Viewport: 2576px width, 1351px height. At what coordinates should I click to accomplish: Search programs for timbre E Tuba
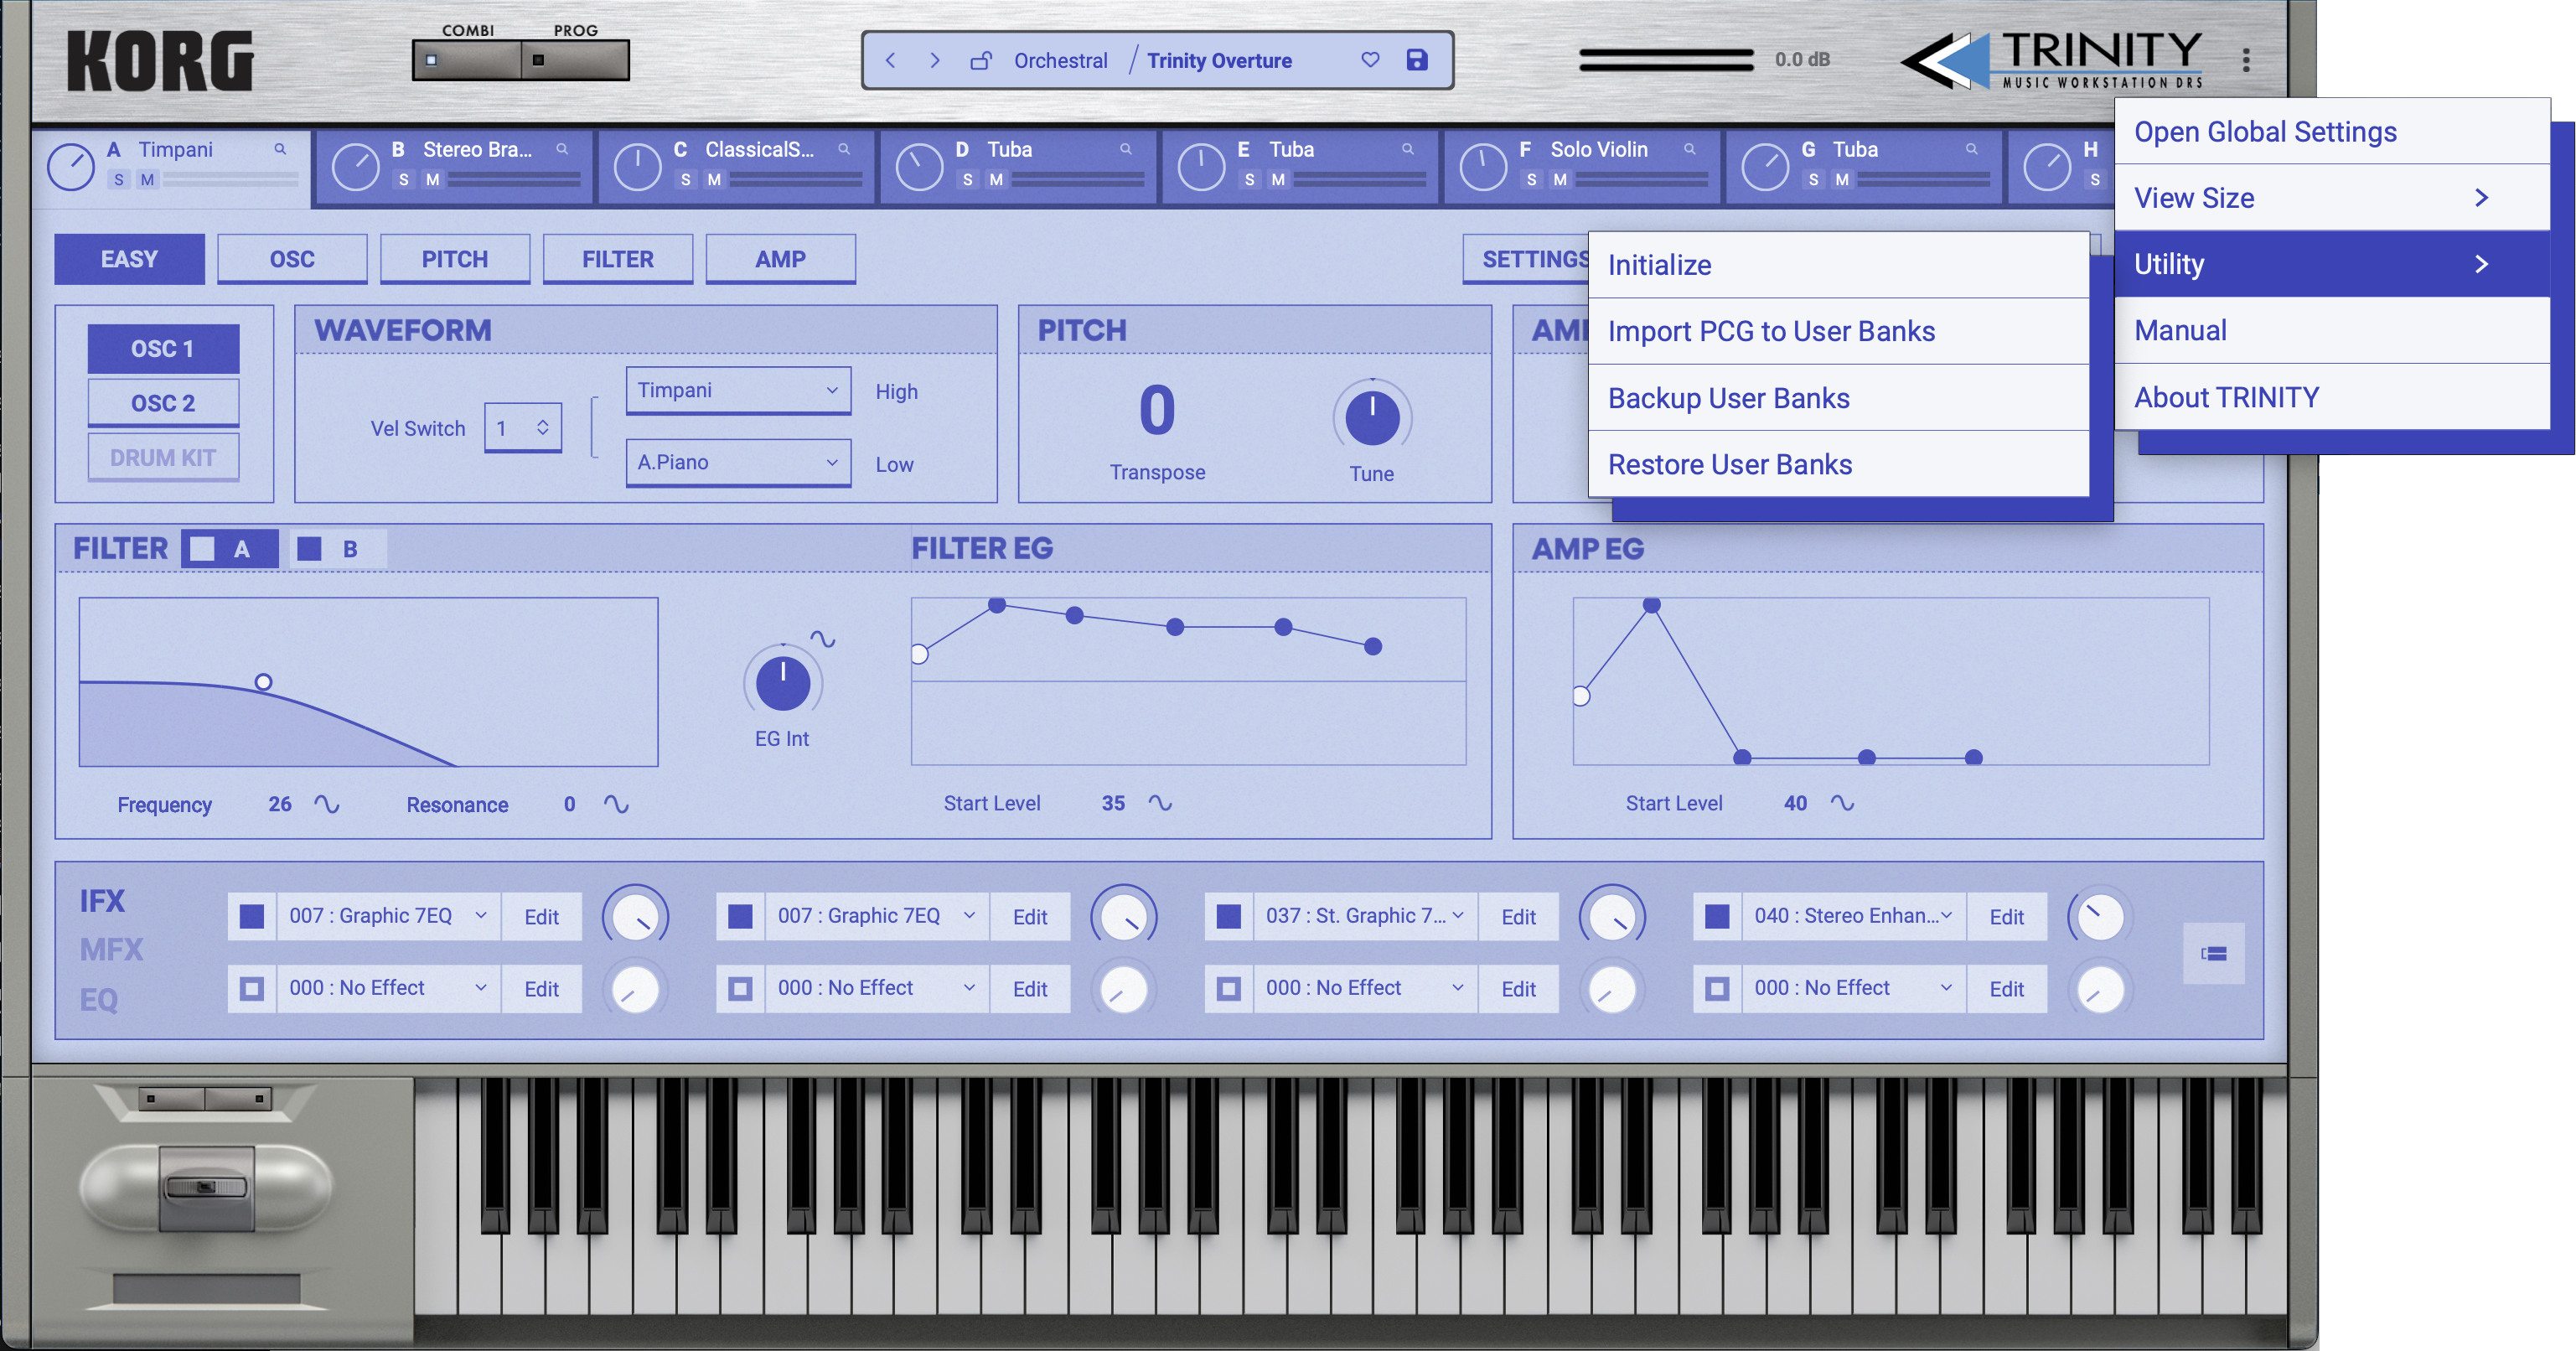click(1408, 149)
